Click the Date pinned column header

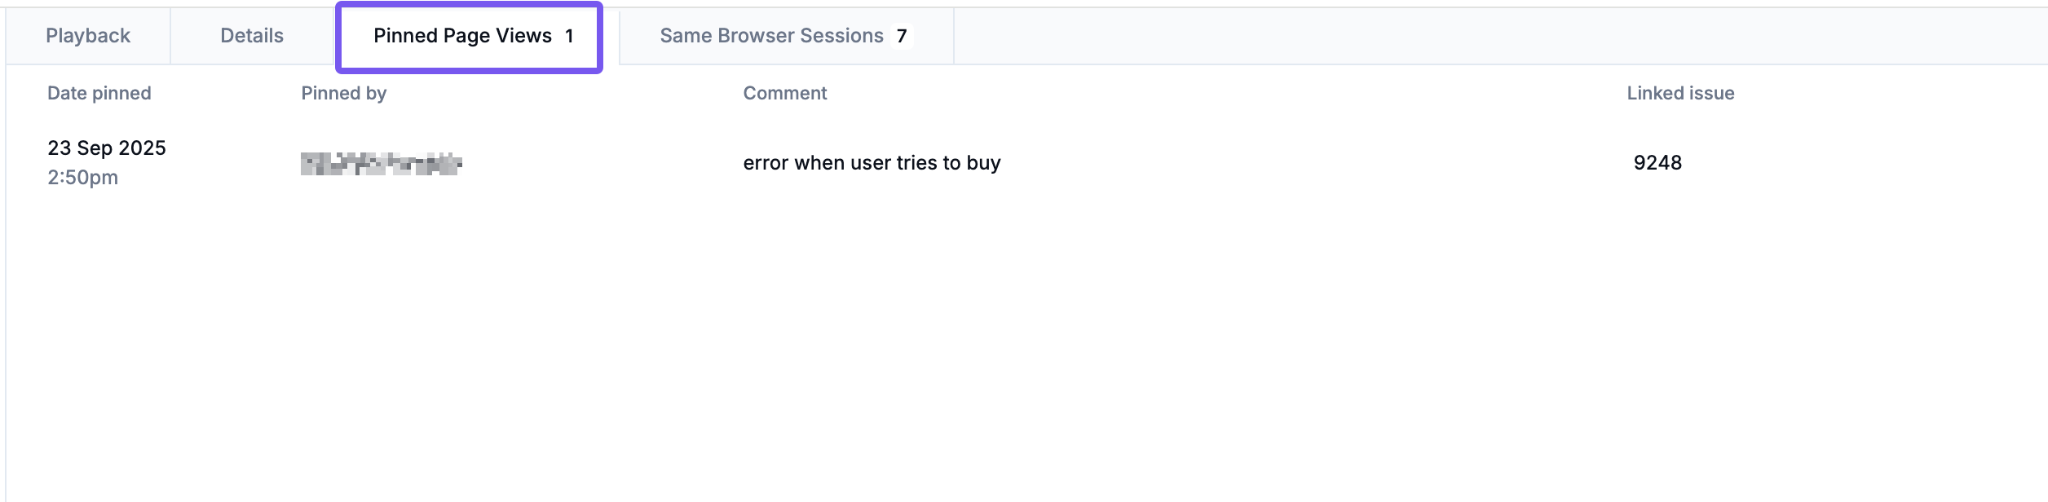pyautogui.click(x=99, y=93)
